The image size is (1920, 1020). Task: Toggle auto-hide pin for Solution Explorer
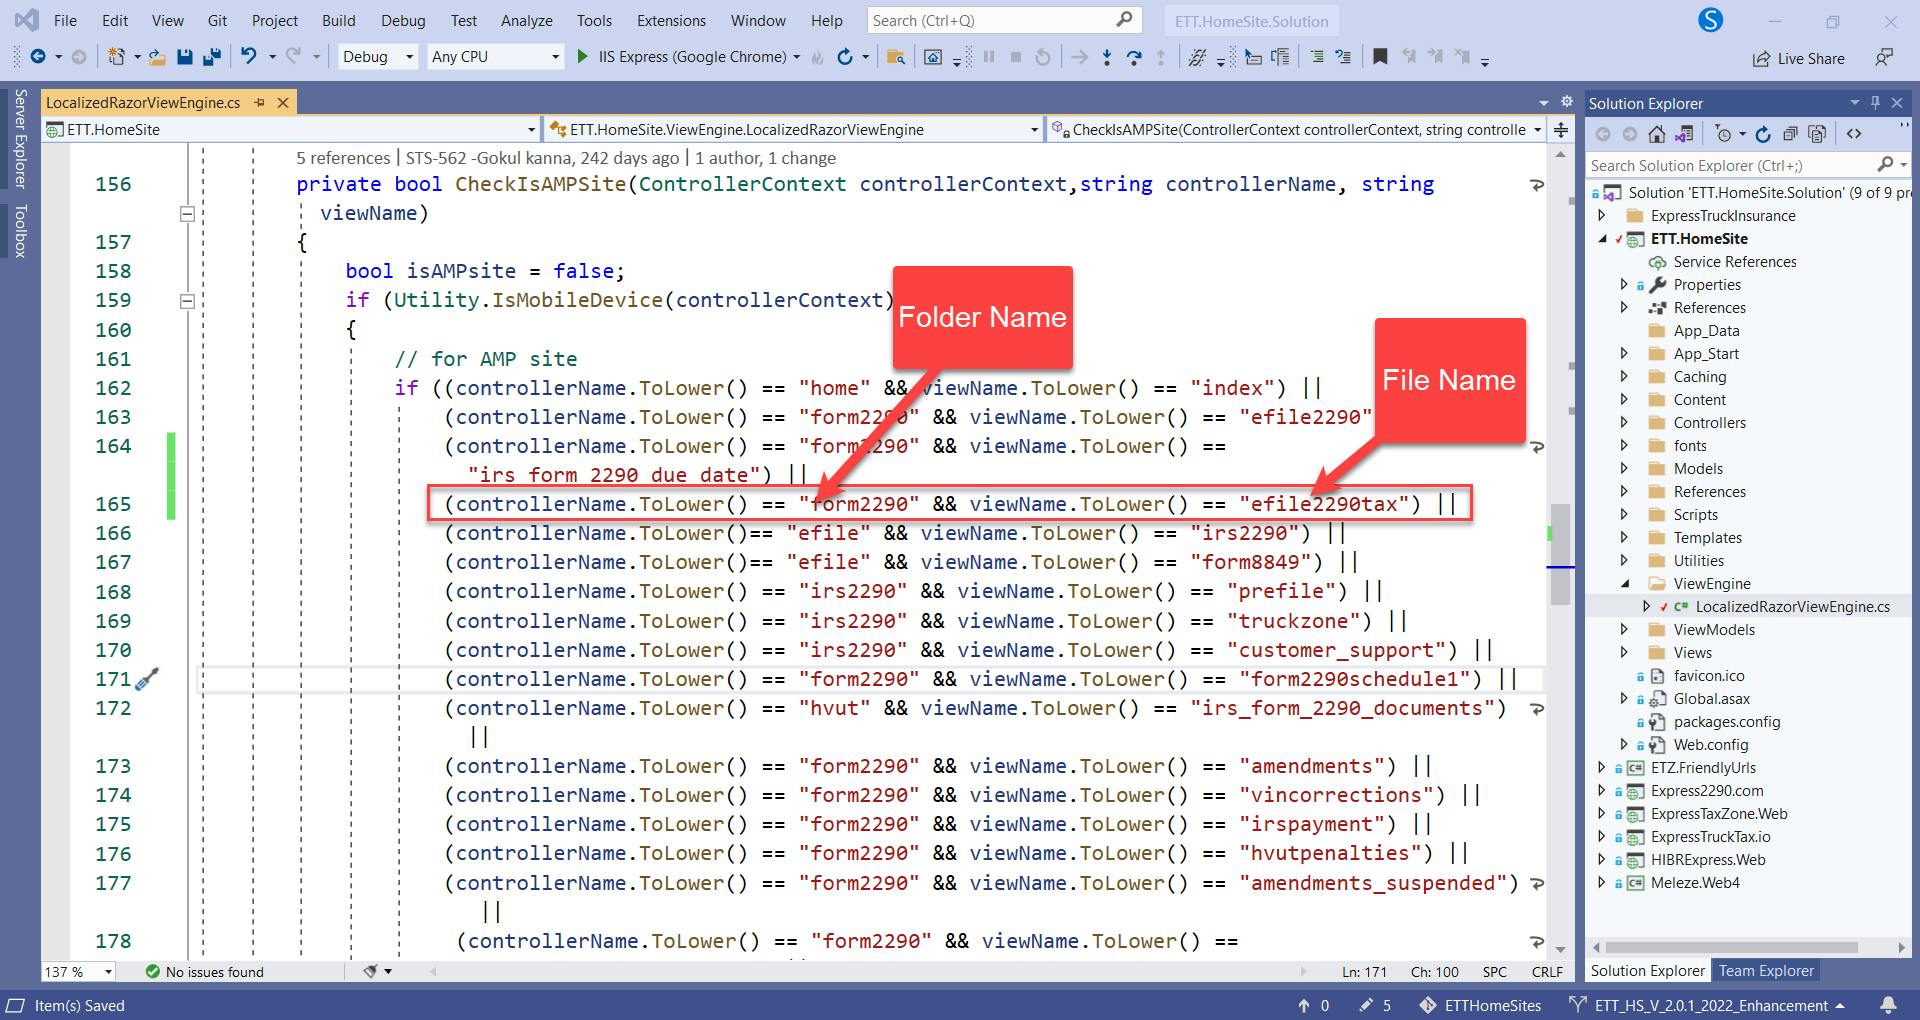(x=1875, y=102)
